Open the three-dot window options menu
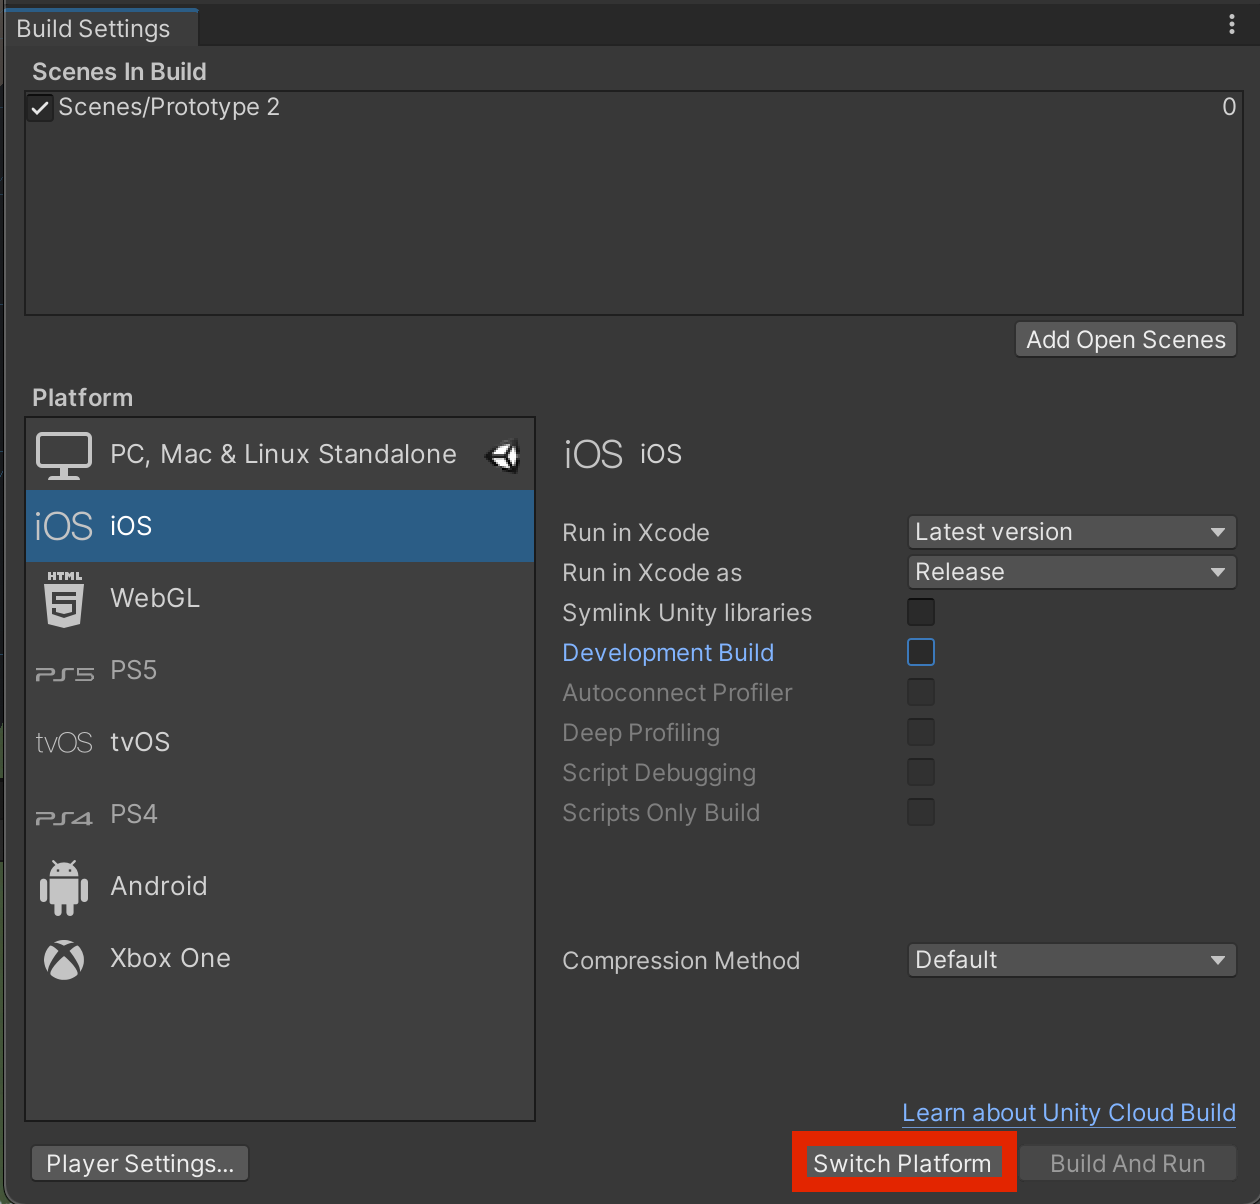The image size is (1260, 1204). coord(1231,25)
